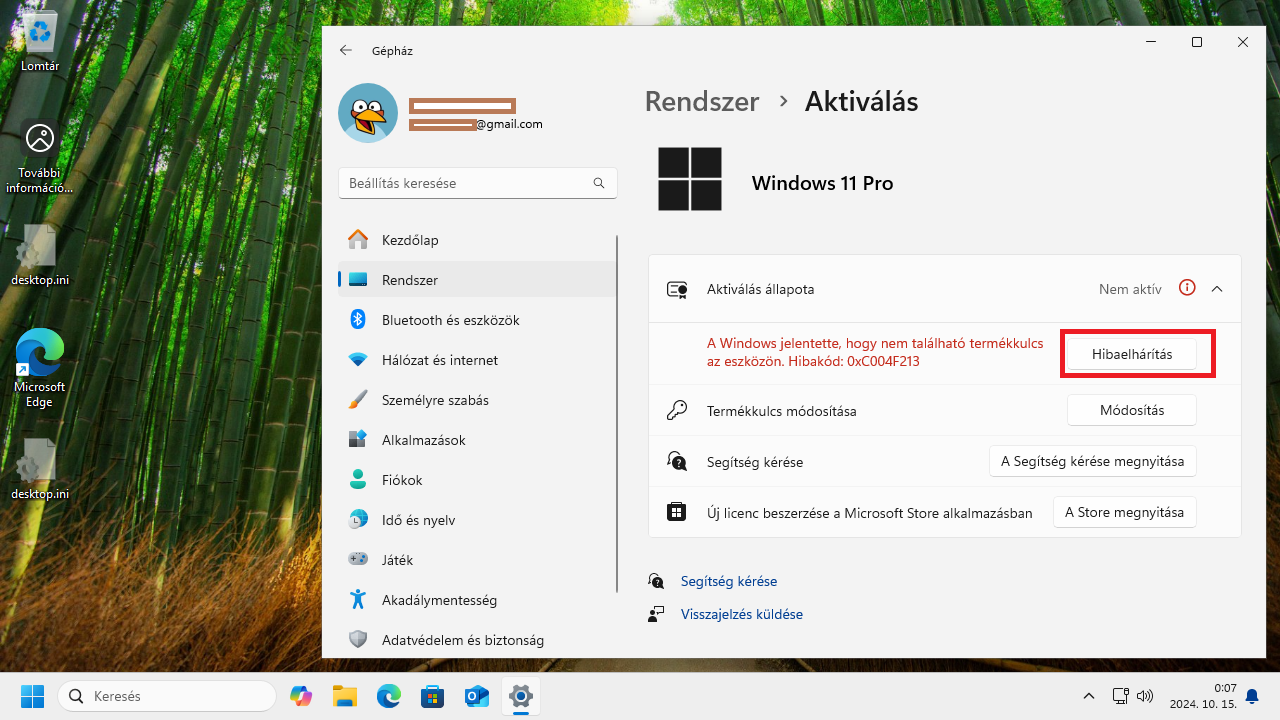
Task: Focus the Beállítás keresése search field
Action: pyautogui.click(x=477, y=183)
